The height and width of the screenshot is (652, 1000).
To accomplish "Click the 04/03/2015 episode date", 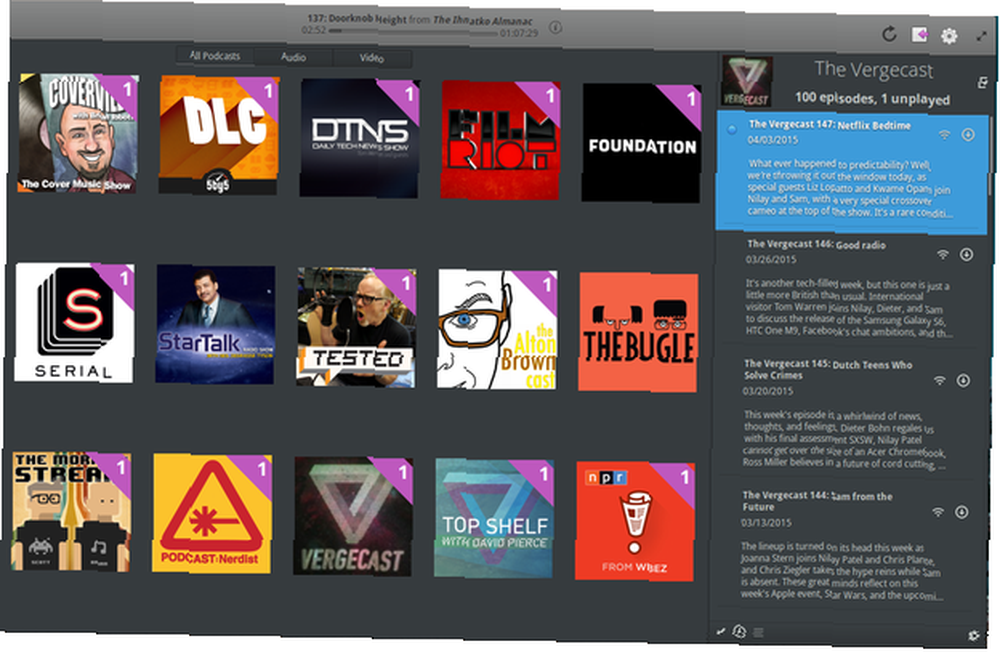I will pyautogui.click(x=773, y=140).
